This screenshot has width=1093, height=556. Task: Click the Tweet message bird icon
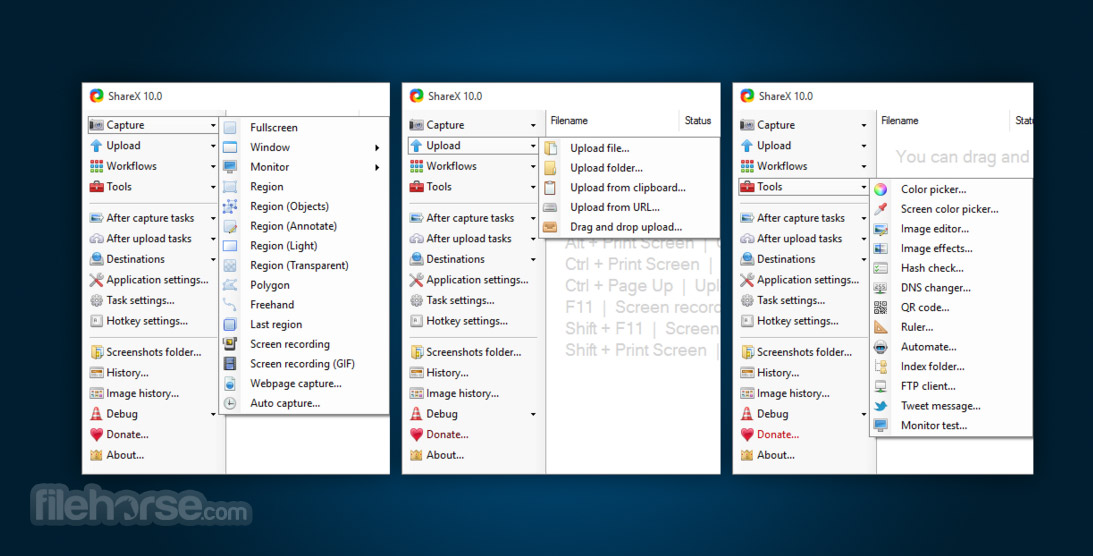(x=881, y=406)
